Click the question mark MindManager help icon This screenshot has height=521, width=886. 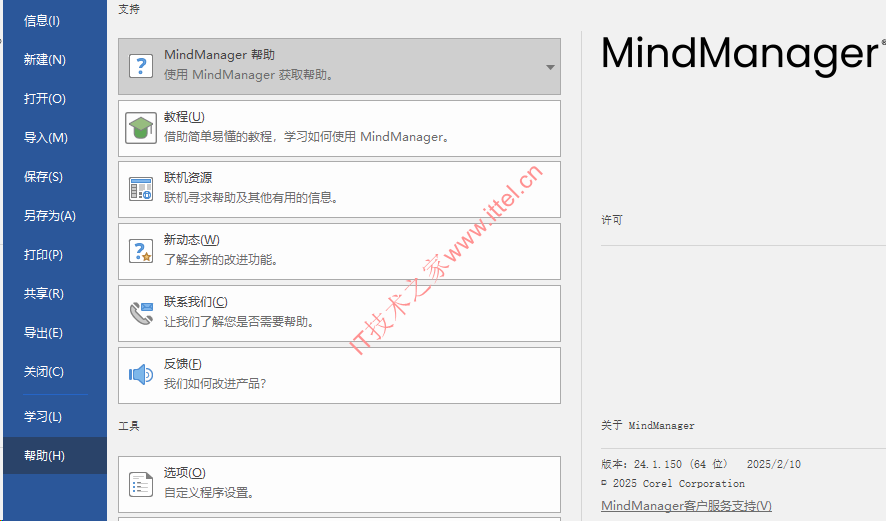(141, 66)
